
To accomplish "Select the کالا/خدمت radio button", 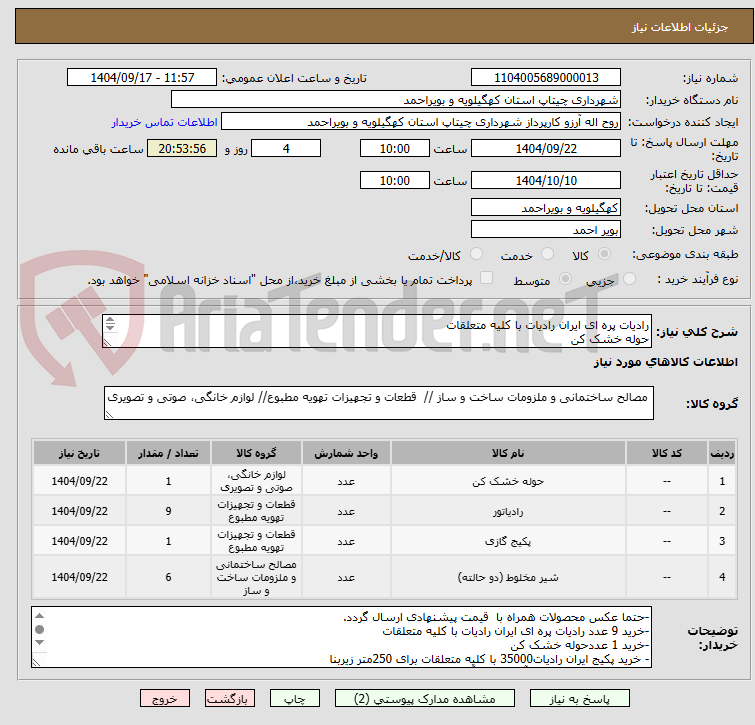I will [x=476, y=254].
